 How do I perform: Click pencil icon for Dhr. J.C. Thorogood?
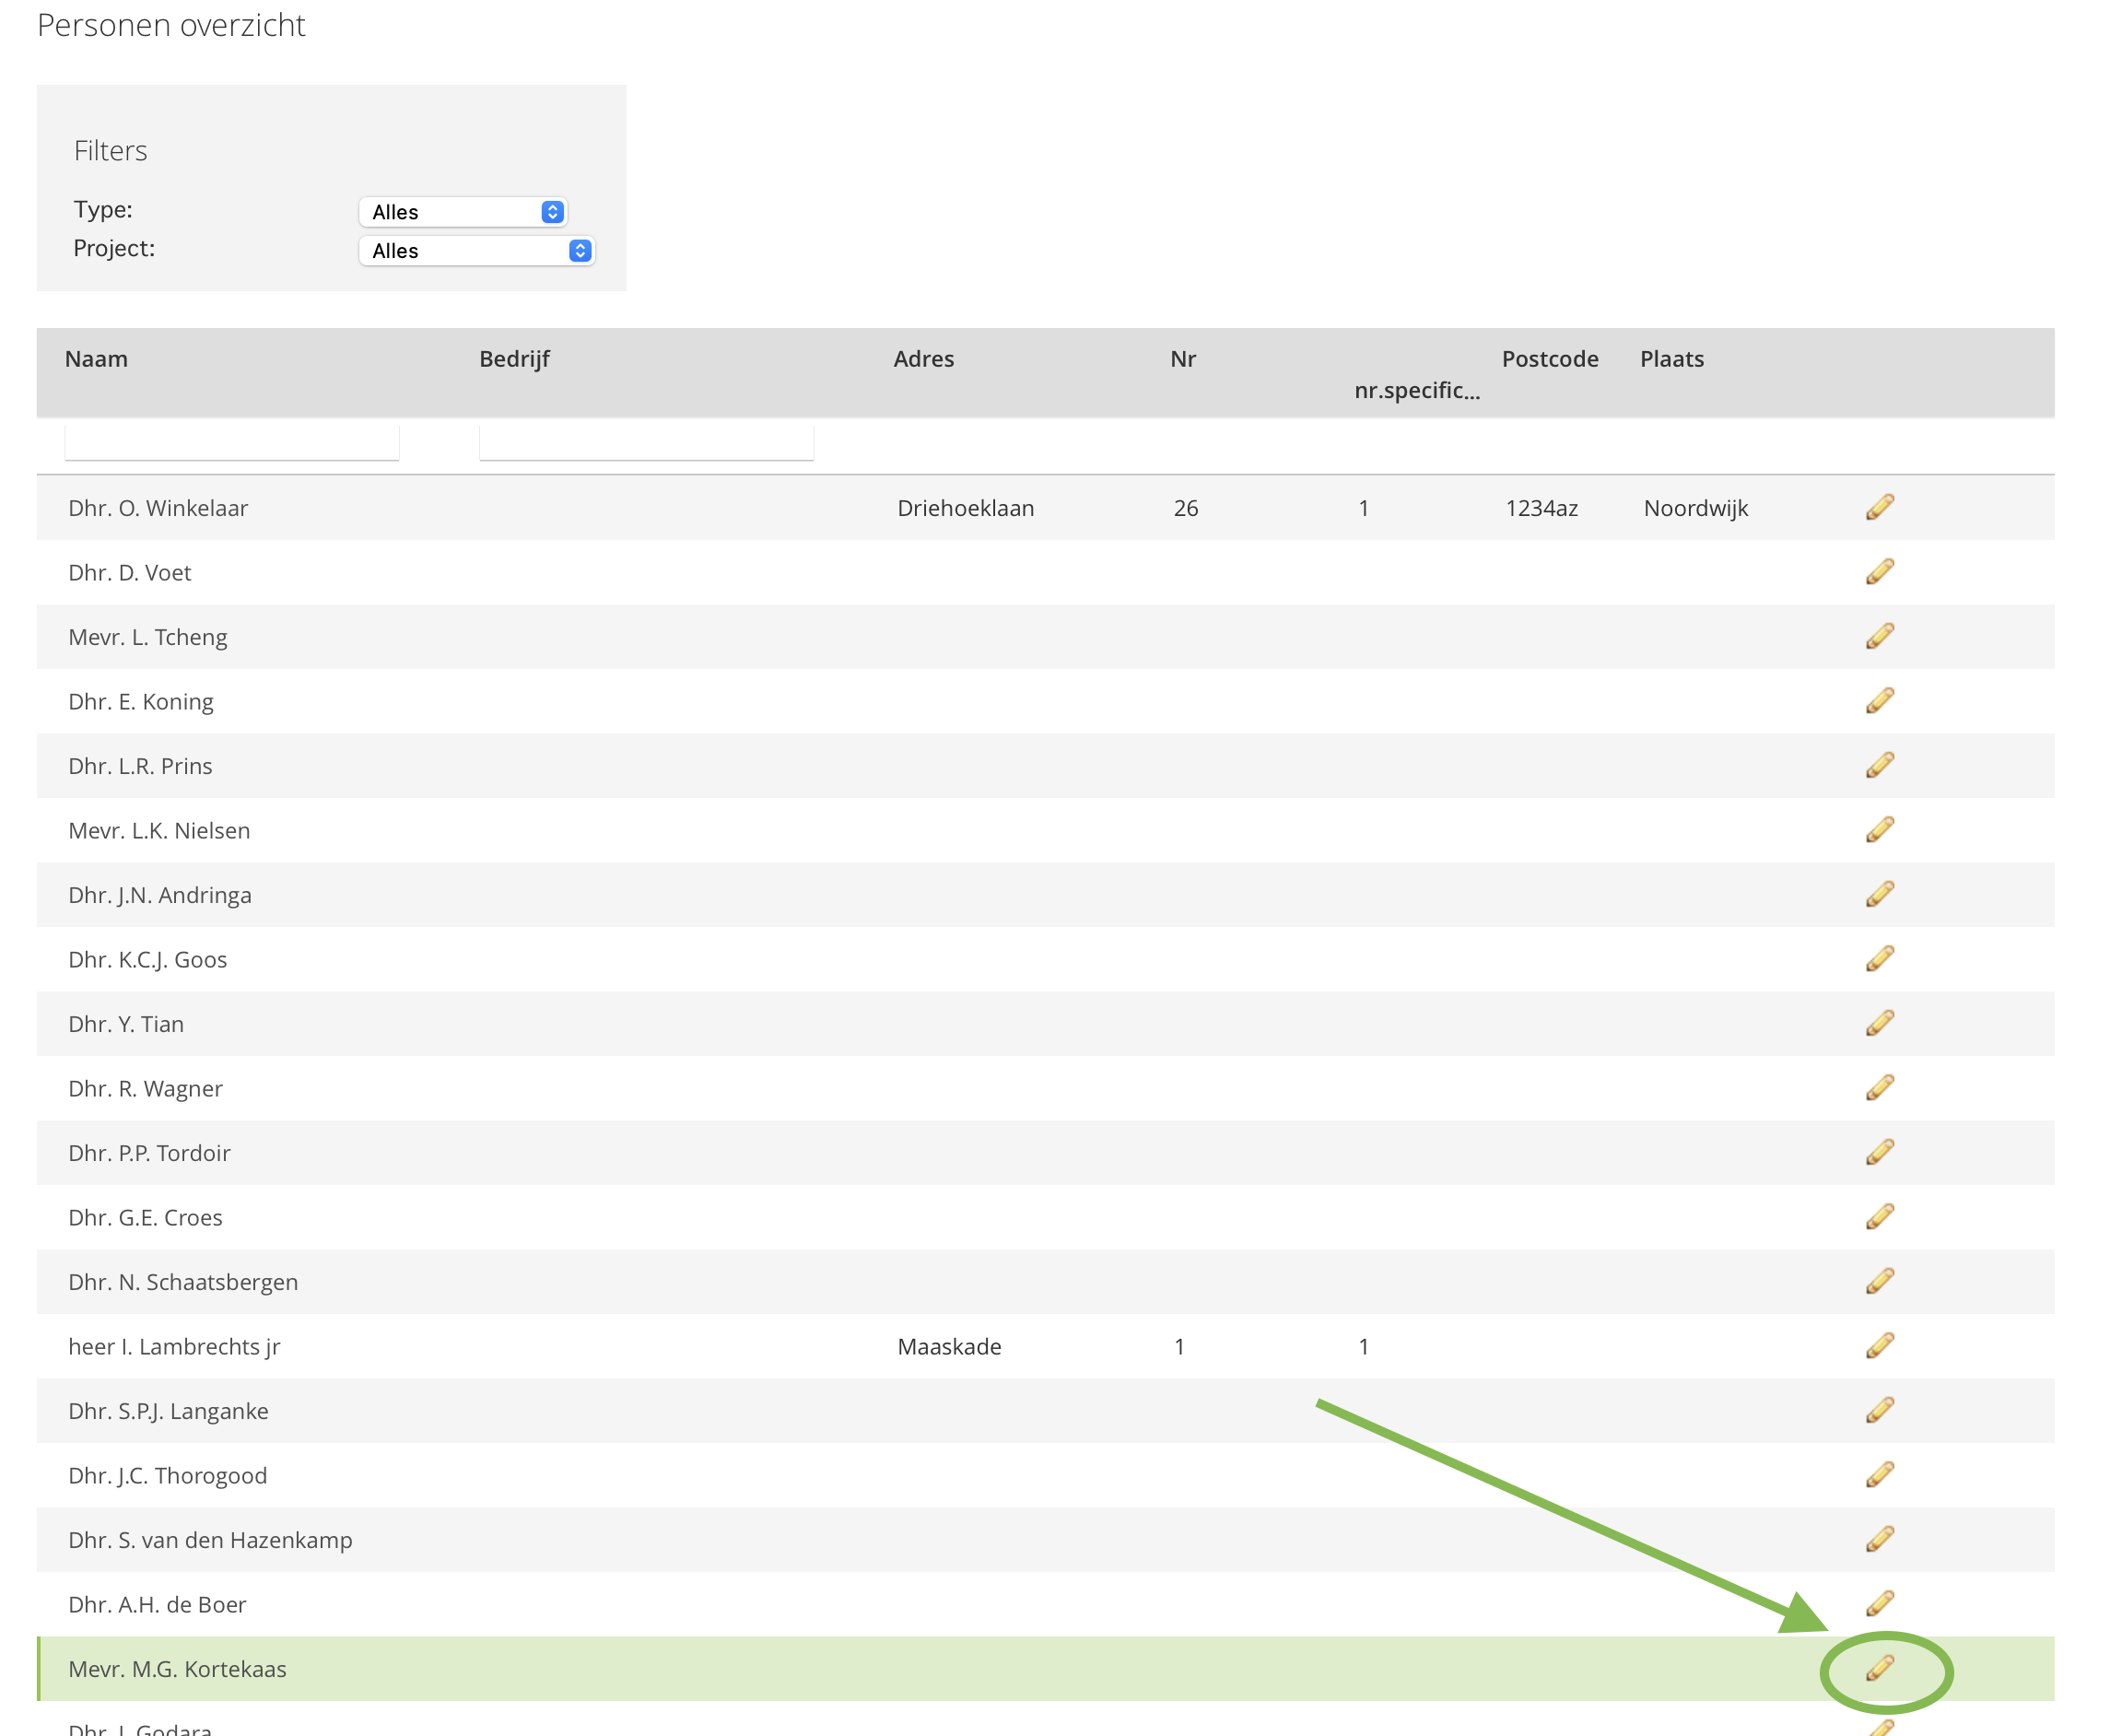coord(1879,1475)
